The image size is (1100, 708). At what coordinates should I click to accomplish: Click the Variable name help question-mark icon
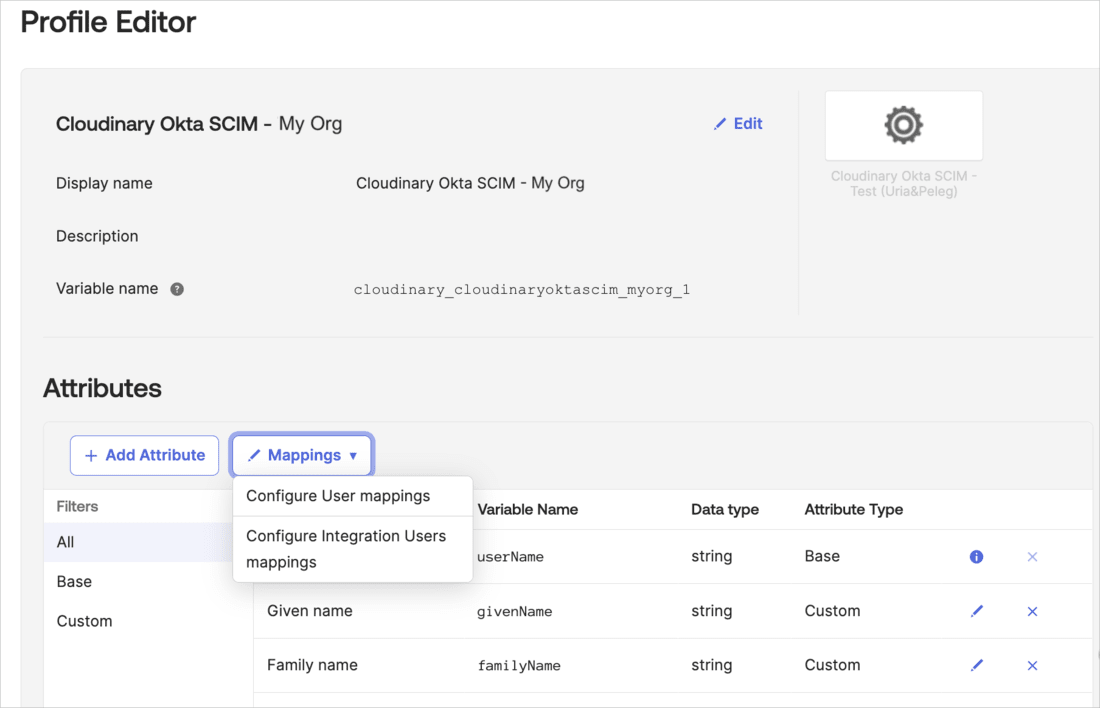coord(177,289)
